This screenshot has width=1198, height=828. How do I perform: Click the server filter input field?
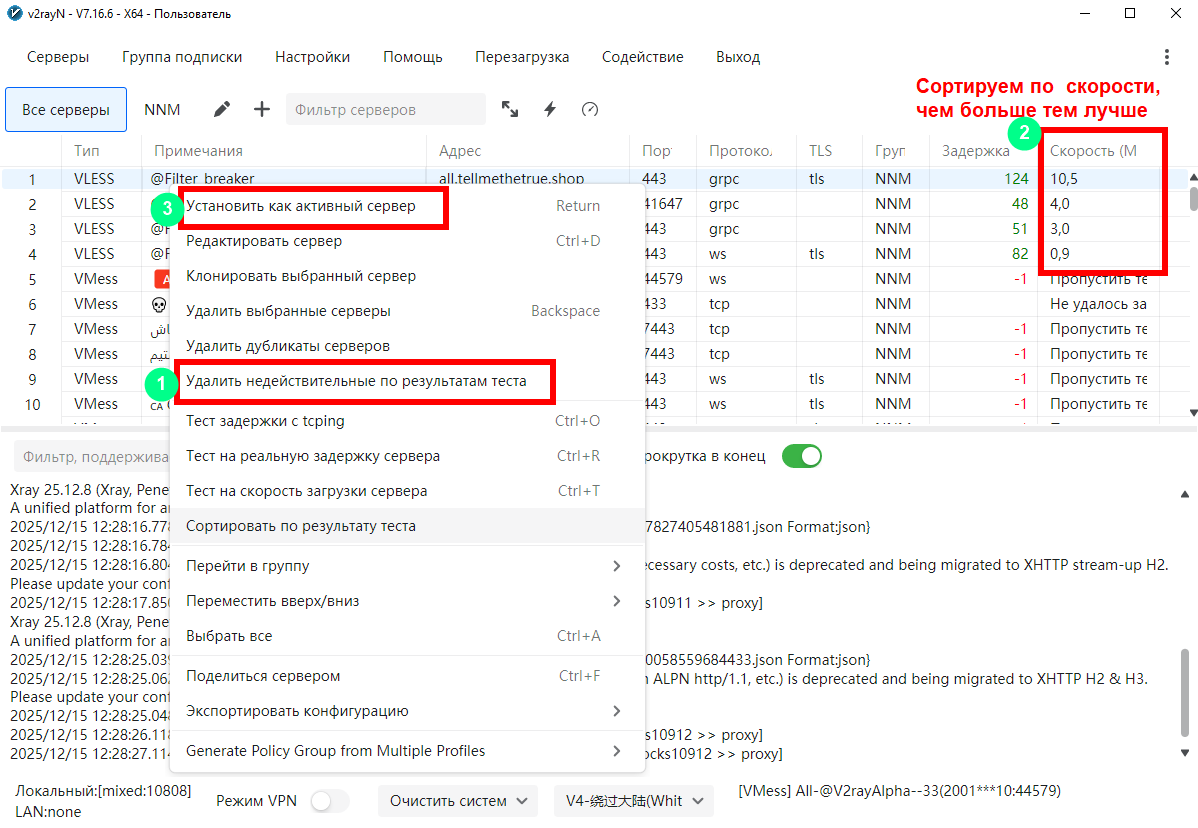click(x=385, y=110)
